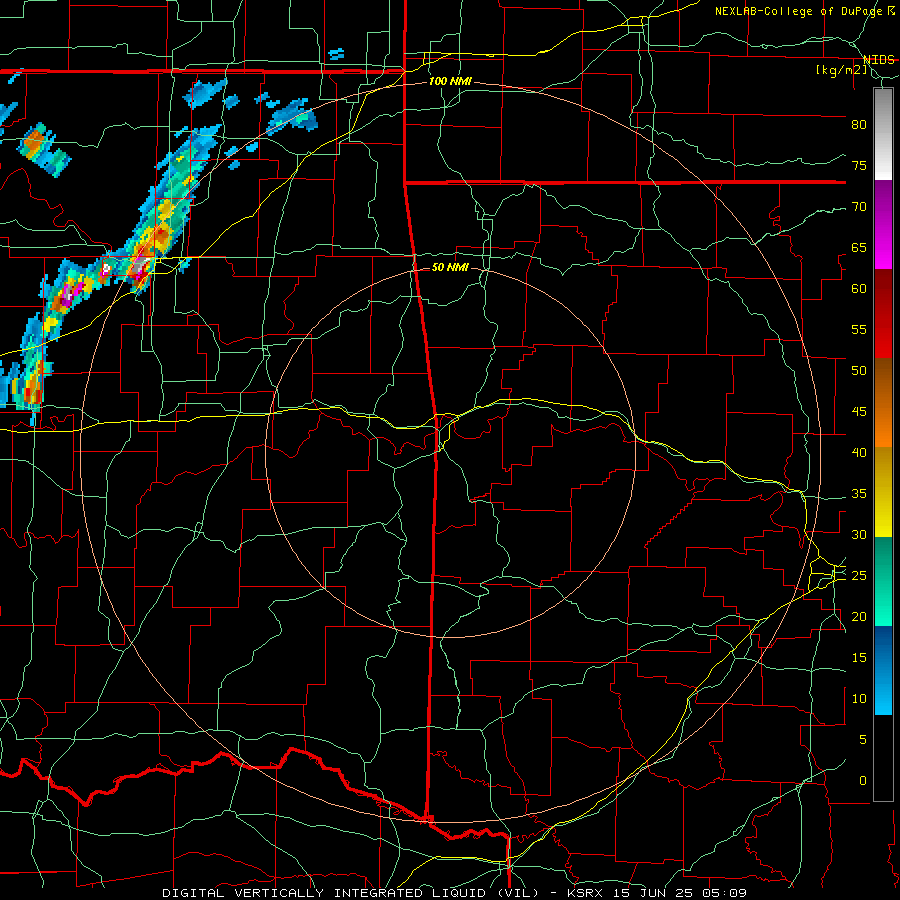900x900 pixels.
Task: Pick the bright red segment near 55
Action: pos(883,336)
